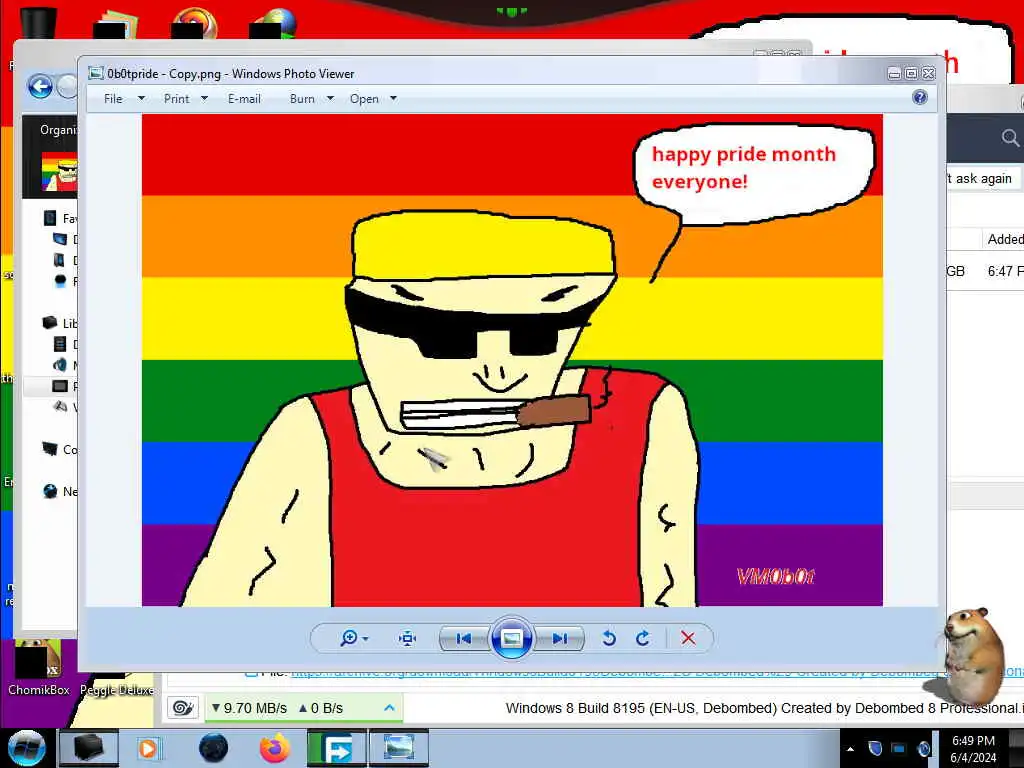1024x768 pixels.
Task: Click the Actual Size fit button
Action: coord(408,638)
